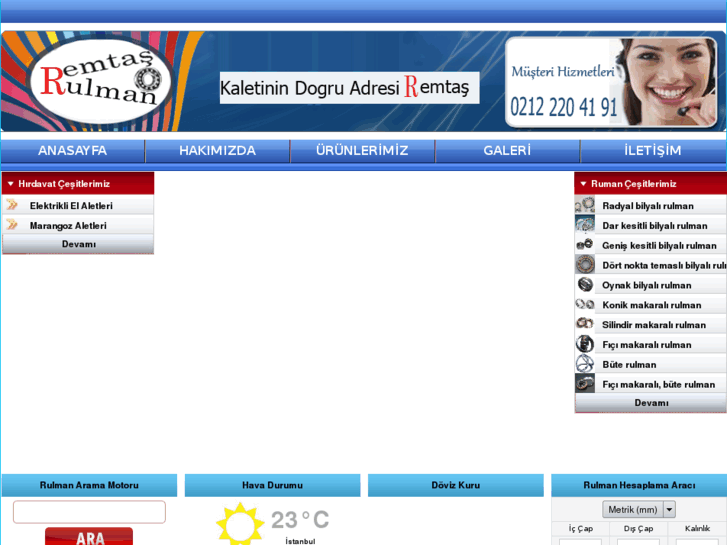Viewport: 727px width, 545px height.
Task: Click Devamı under Ruman Çeşitlerimiz
Action: coord(651,403)
